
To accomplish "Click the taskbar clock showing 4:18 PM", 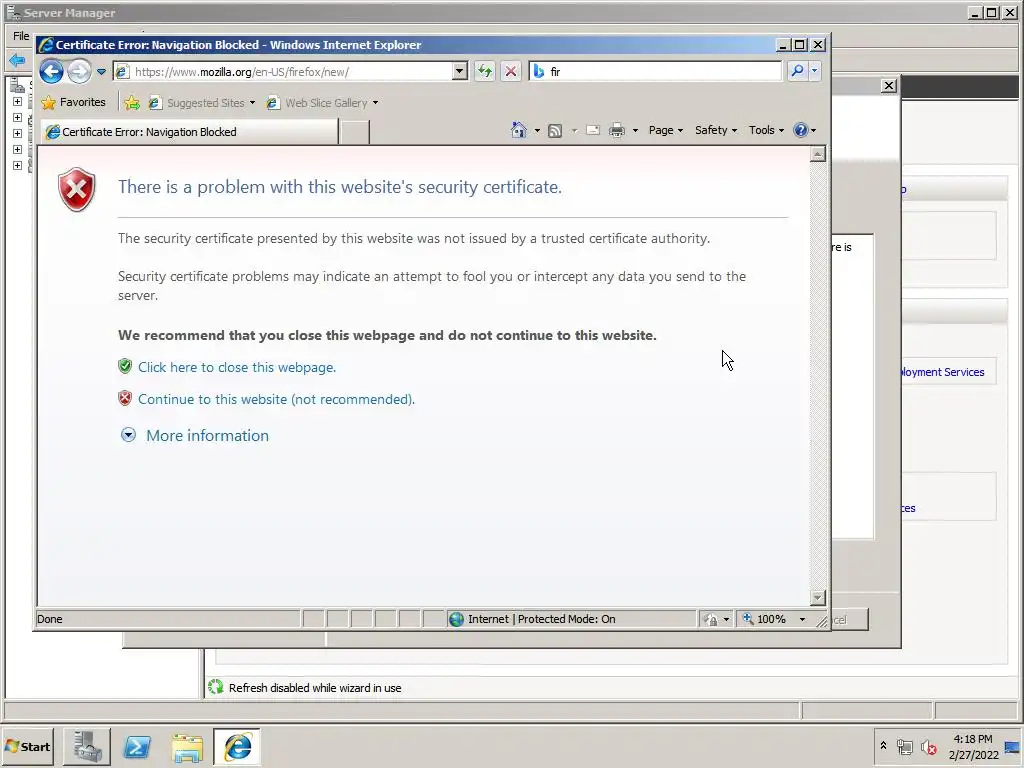I will click(973, 746).
